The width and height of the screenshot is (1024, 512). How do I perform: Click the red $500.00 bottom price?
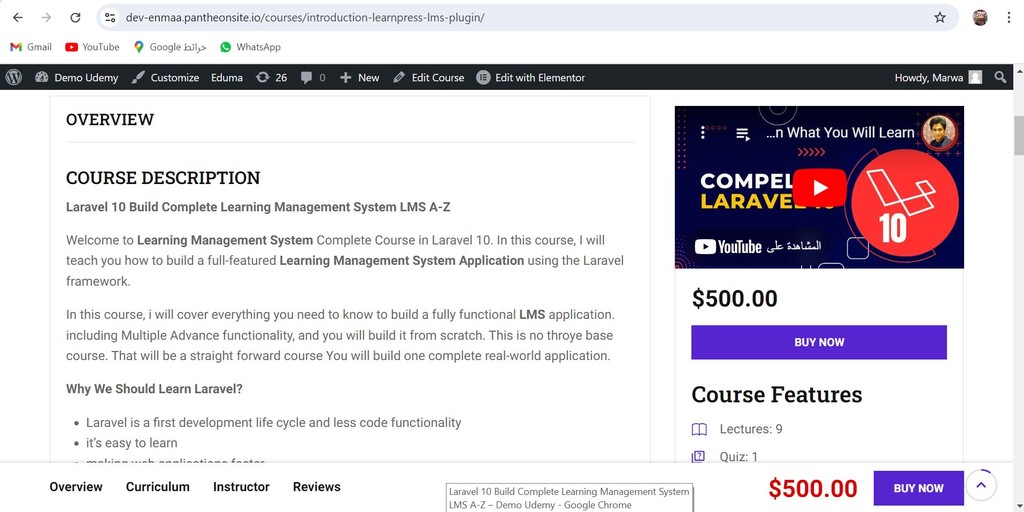tap(812, 488)
